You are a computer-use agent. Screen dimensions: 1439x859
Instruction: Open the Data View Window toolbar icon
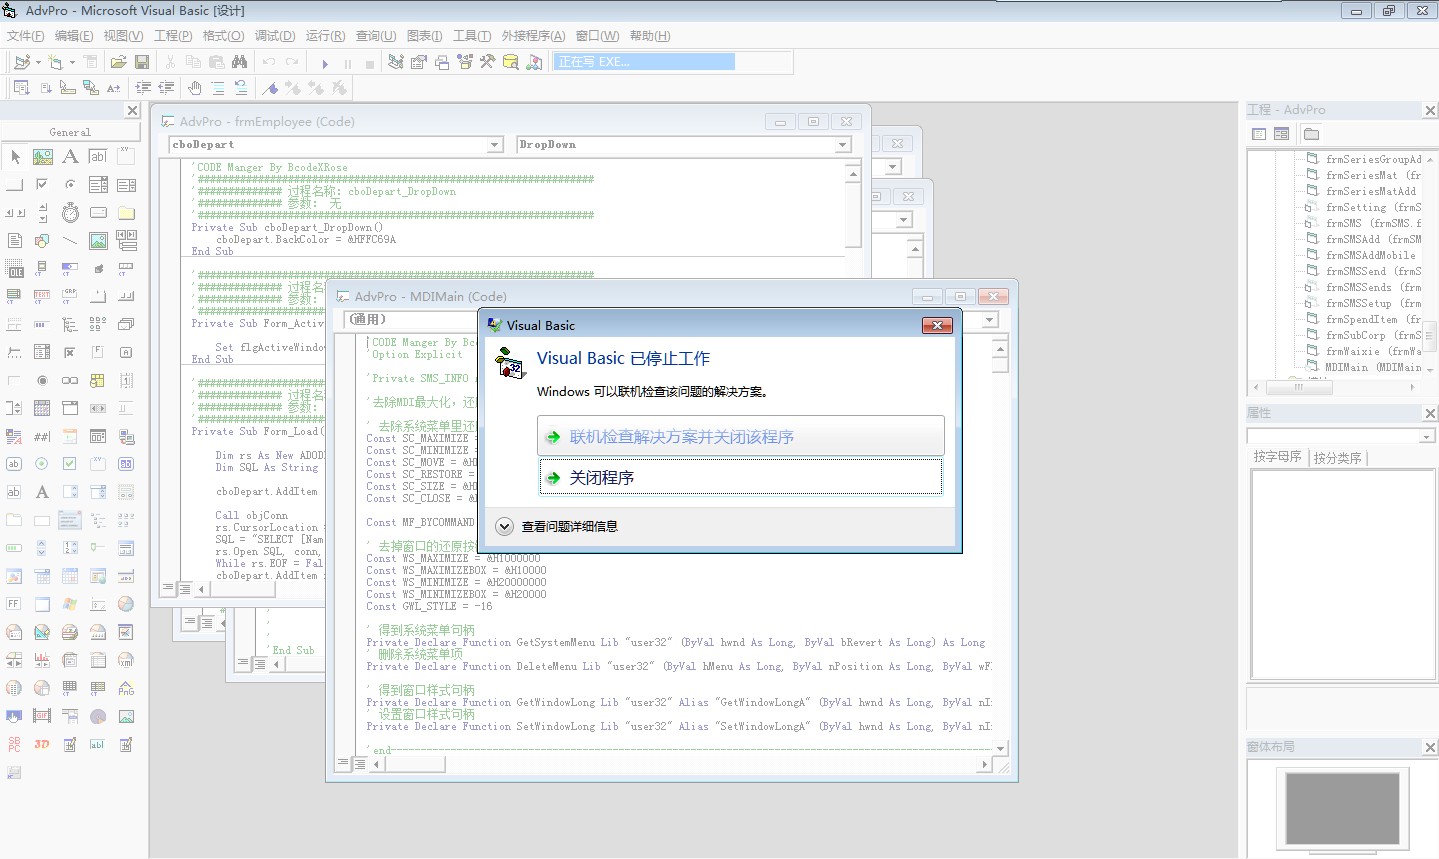(511, 62)
